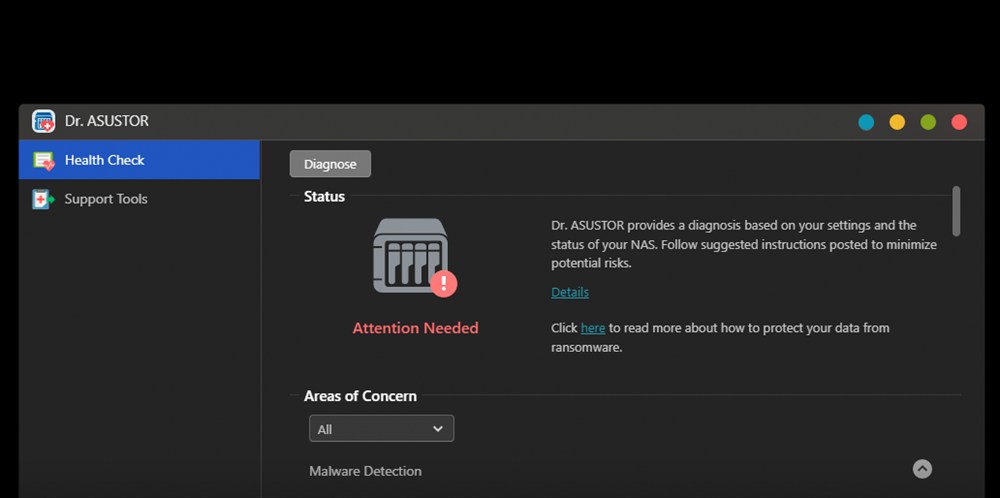Click the NAS status icon with alert
1000x498 pixels.
pyautogui.click(x=415, y=257)
